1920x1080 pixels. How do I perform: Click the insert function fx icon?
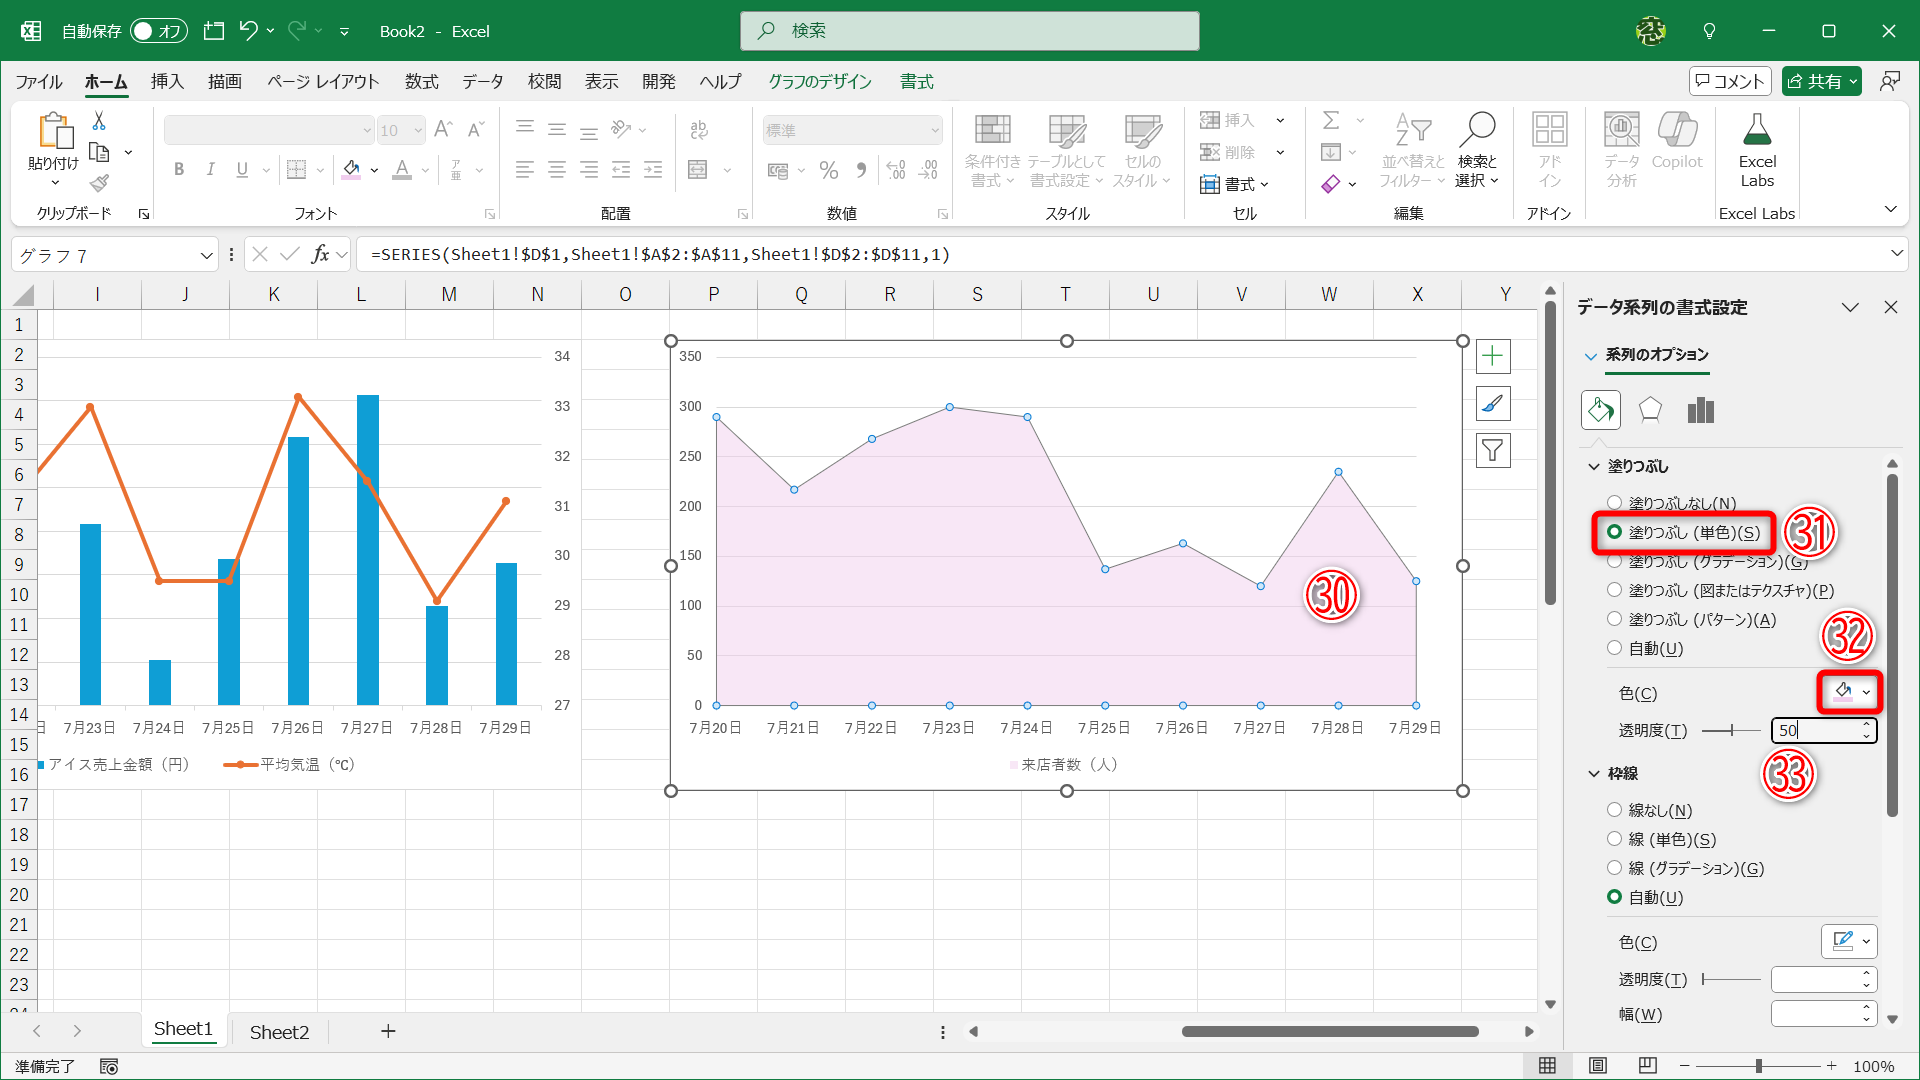(320, 254)
